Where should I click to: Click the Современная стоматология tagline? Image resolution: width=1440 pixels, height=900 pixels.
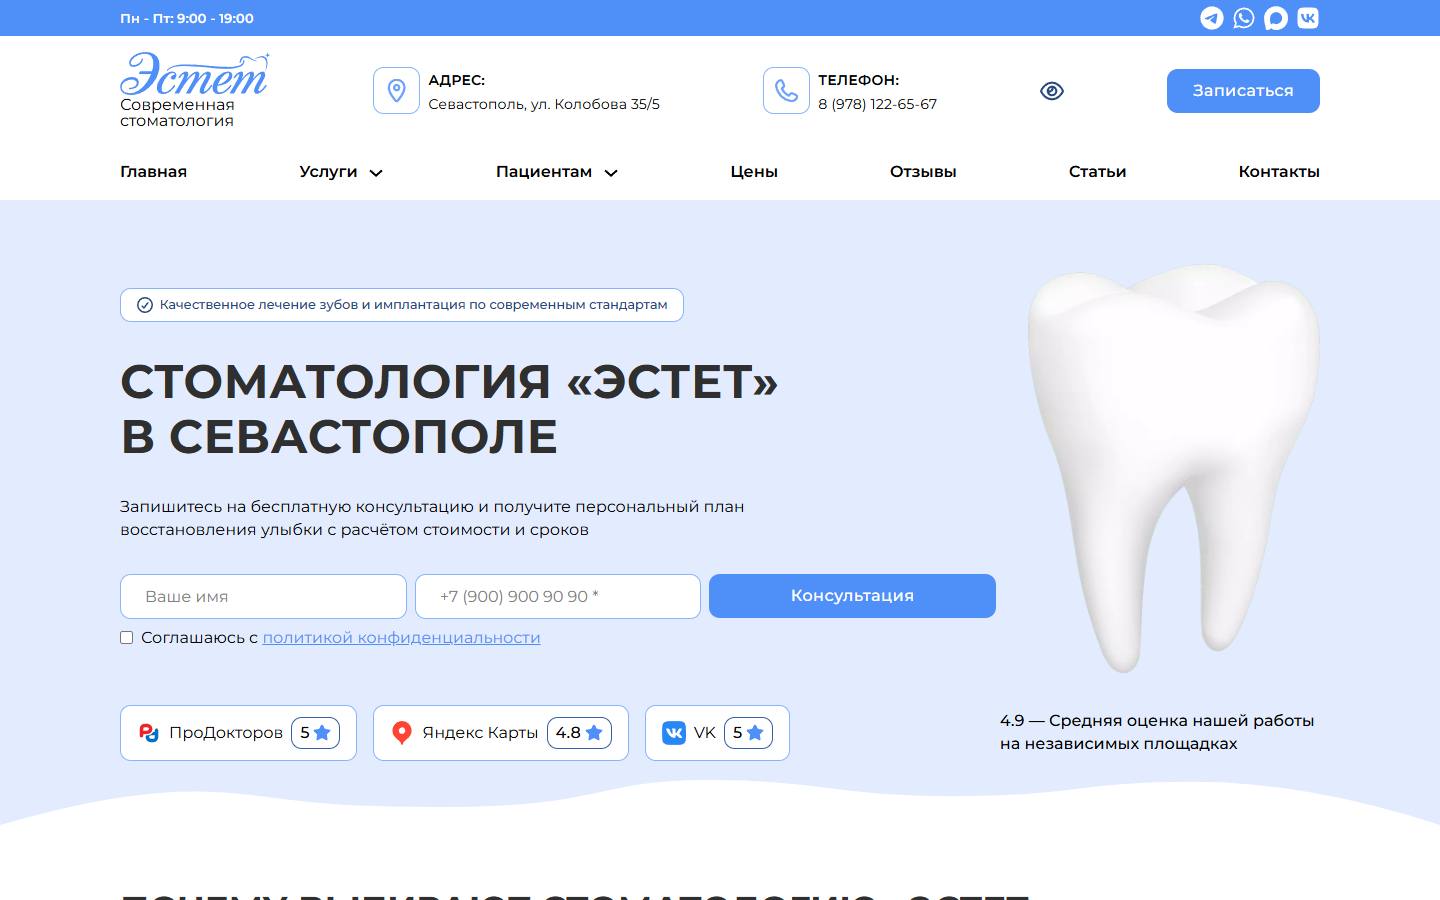click(177, 113)
